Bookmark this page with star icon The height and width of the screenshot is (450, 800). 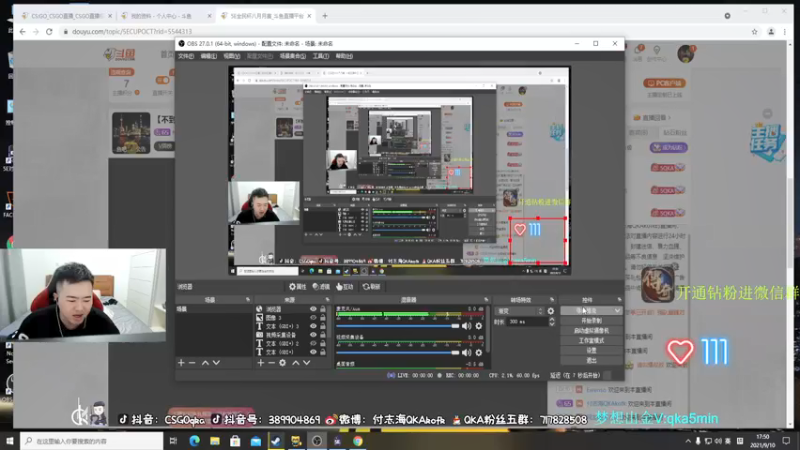754,32
